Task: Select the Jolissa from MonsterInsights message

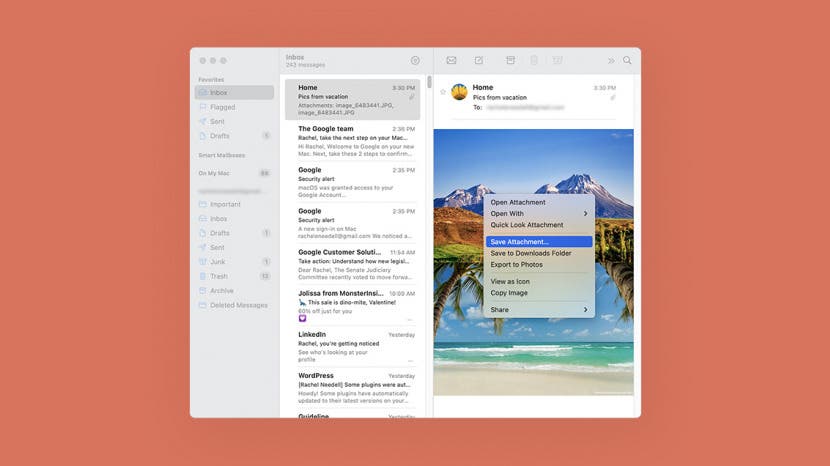Action: tap(353, 306)
